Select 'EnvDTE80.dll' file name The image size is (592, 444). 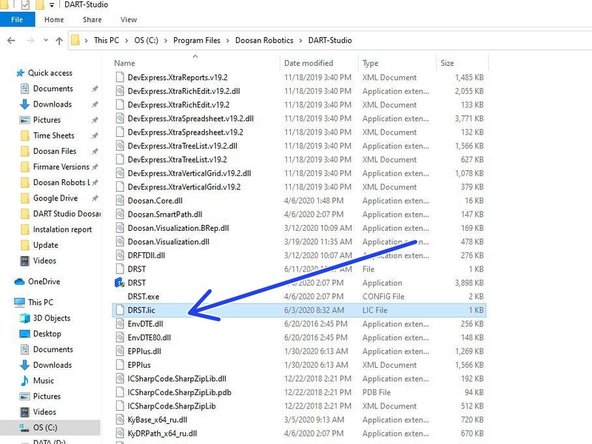pos(149,338)
